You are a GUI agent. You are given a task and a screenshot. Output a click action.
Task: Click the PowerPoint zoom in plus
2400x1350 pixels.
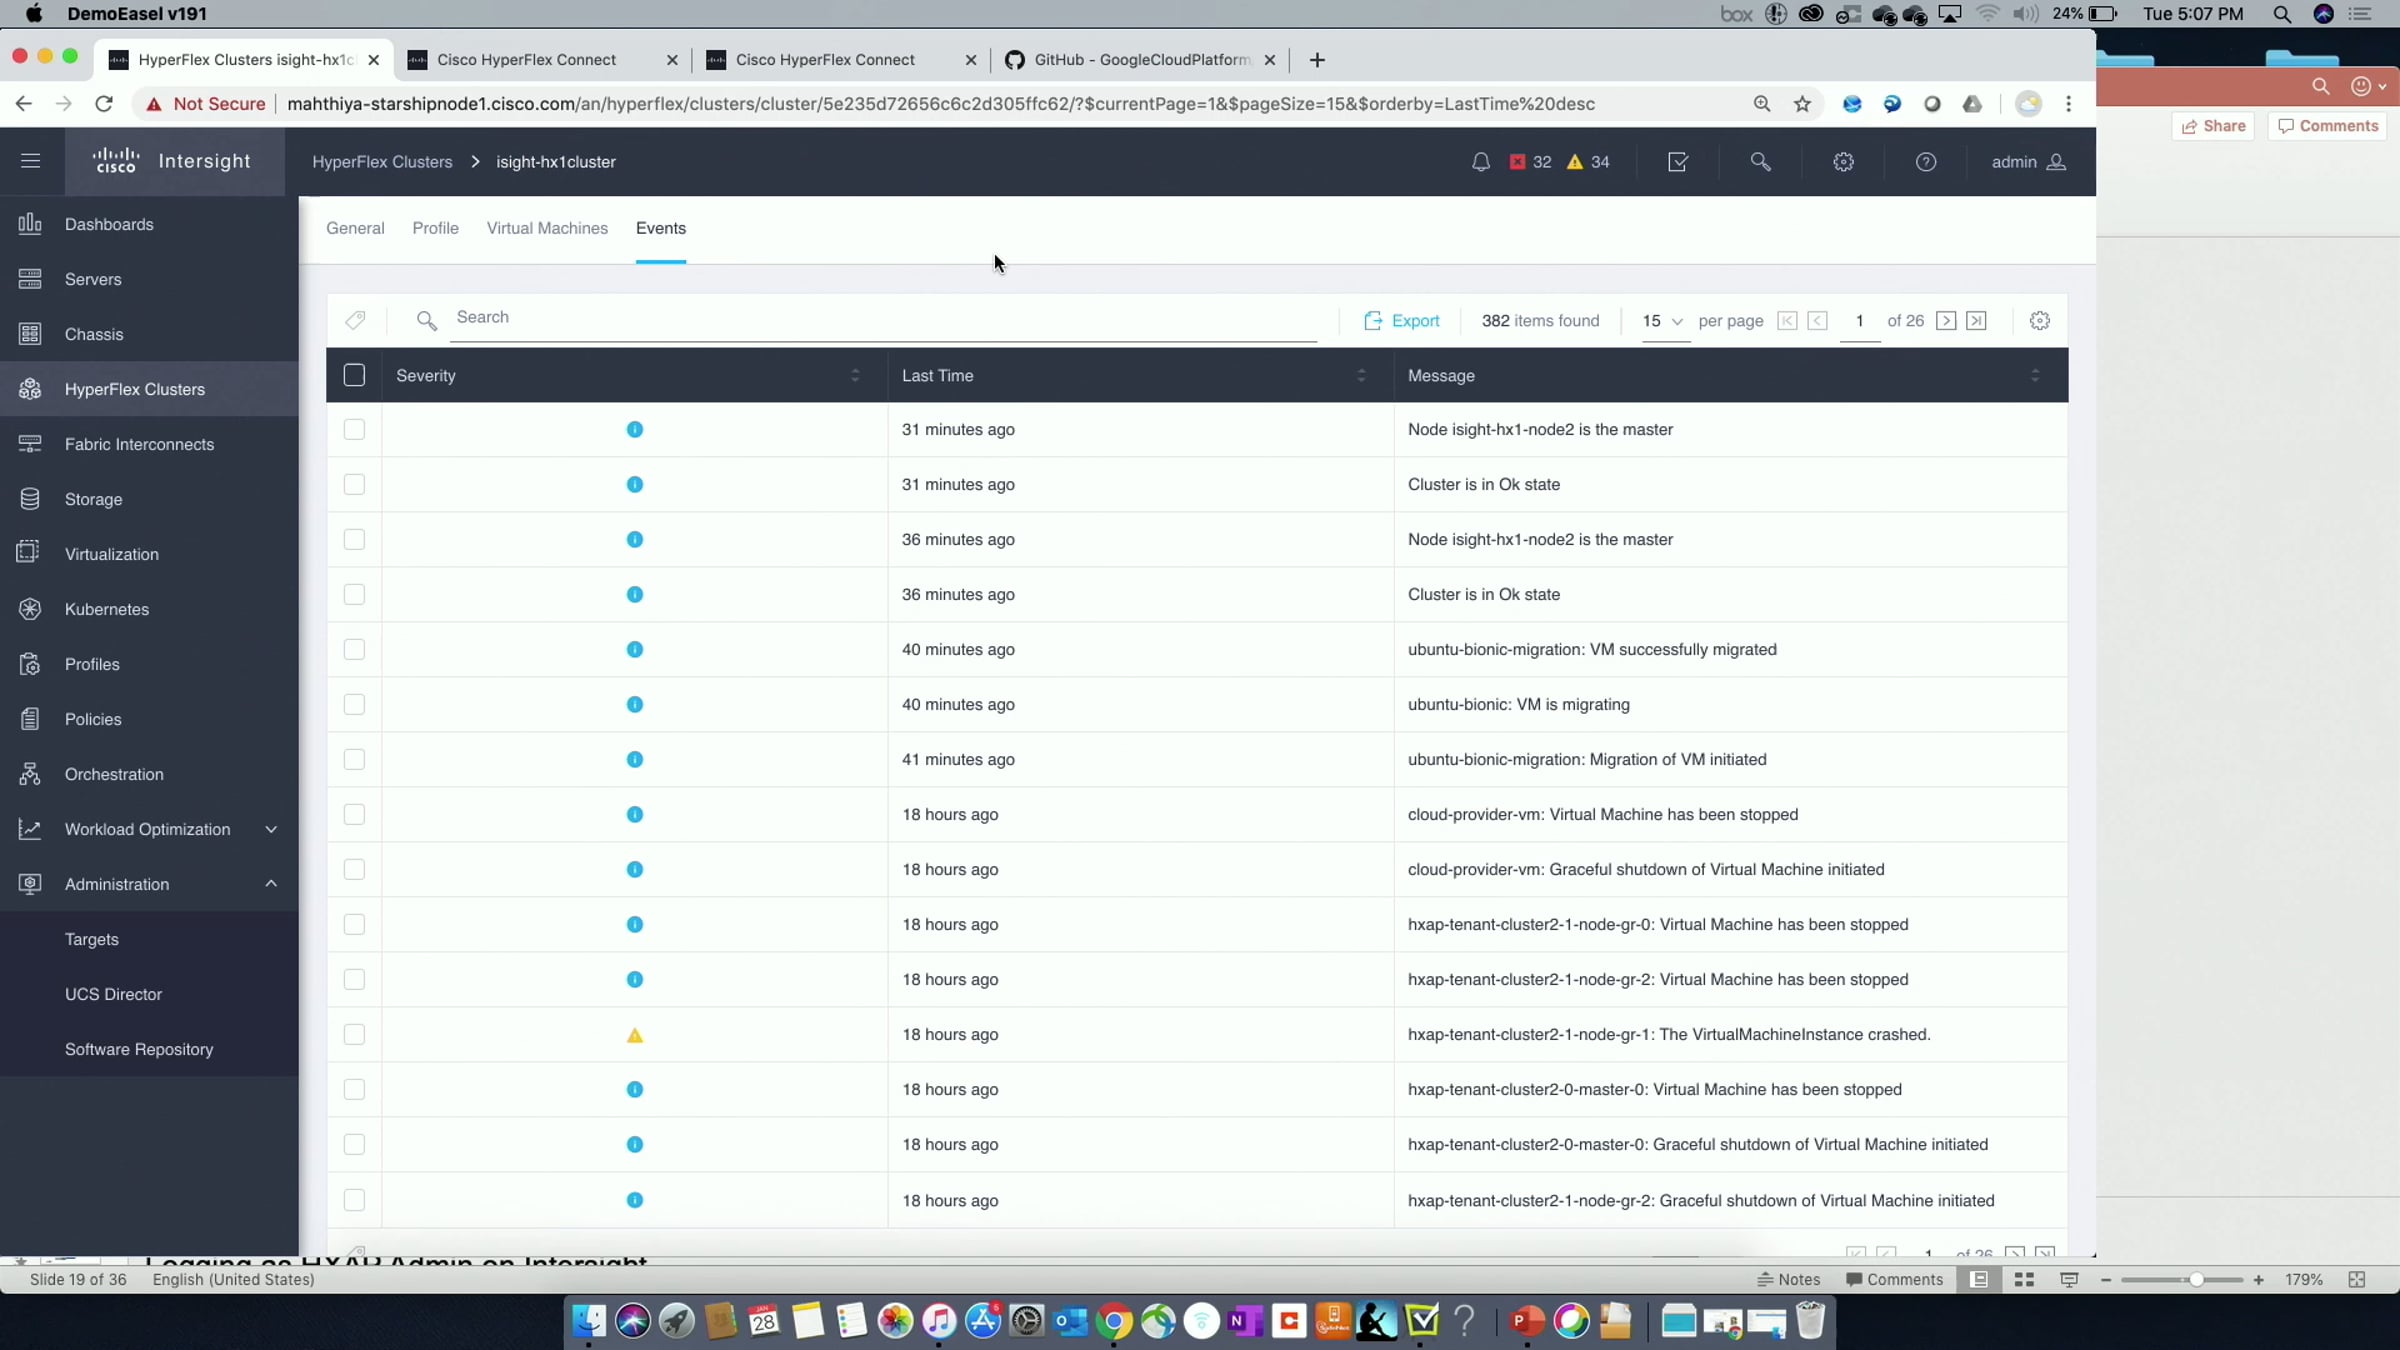point(2258,1280)
